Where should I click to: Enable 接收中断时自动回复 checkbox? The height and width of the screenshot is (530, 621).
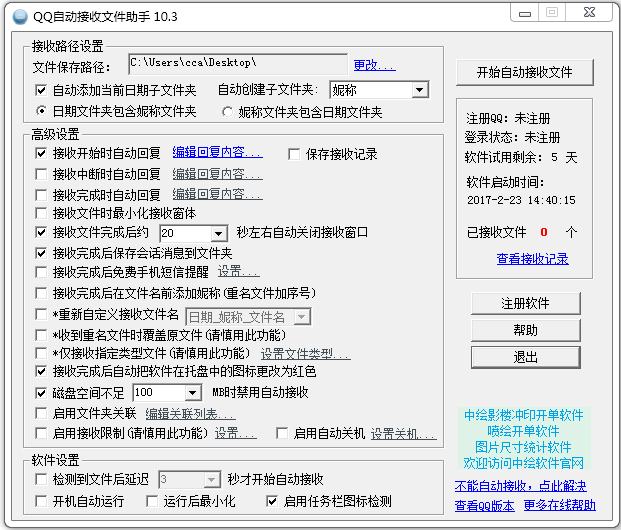[41, 174]
